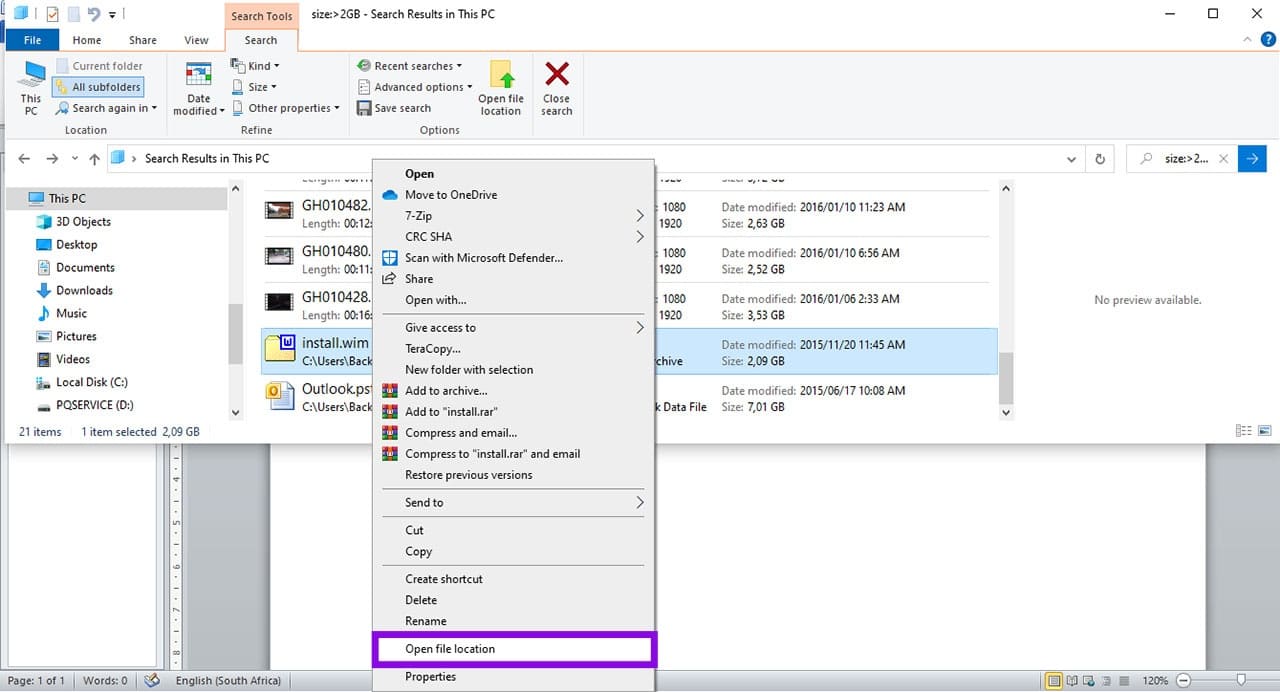Open 3D Objects in the navigation pane
Viewport: 1280px width, 692px height.
click(x=83, y=222)
